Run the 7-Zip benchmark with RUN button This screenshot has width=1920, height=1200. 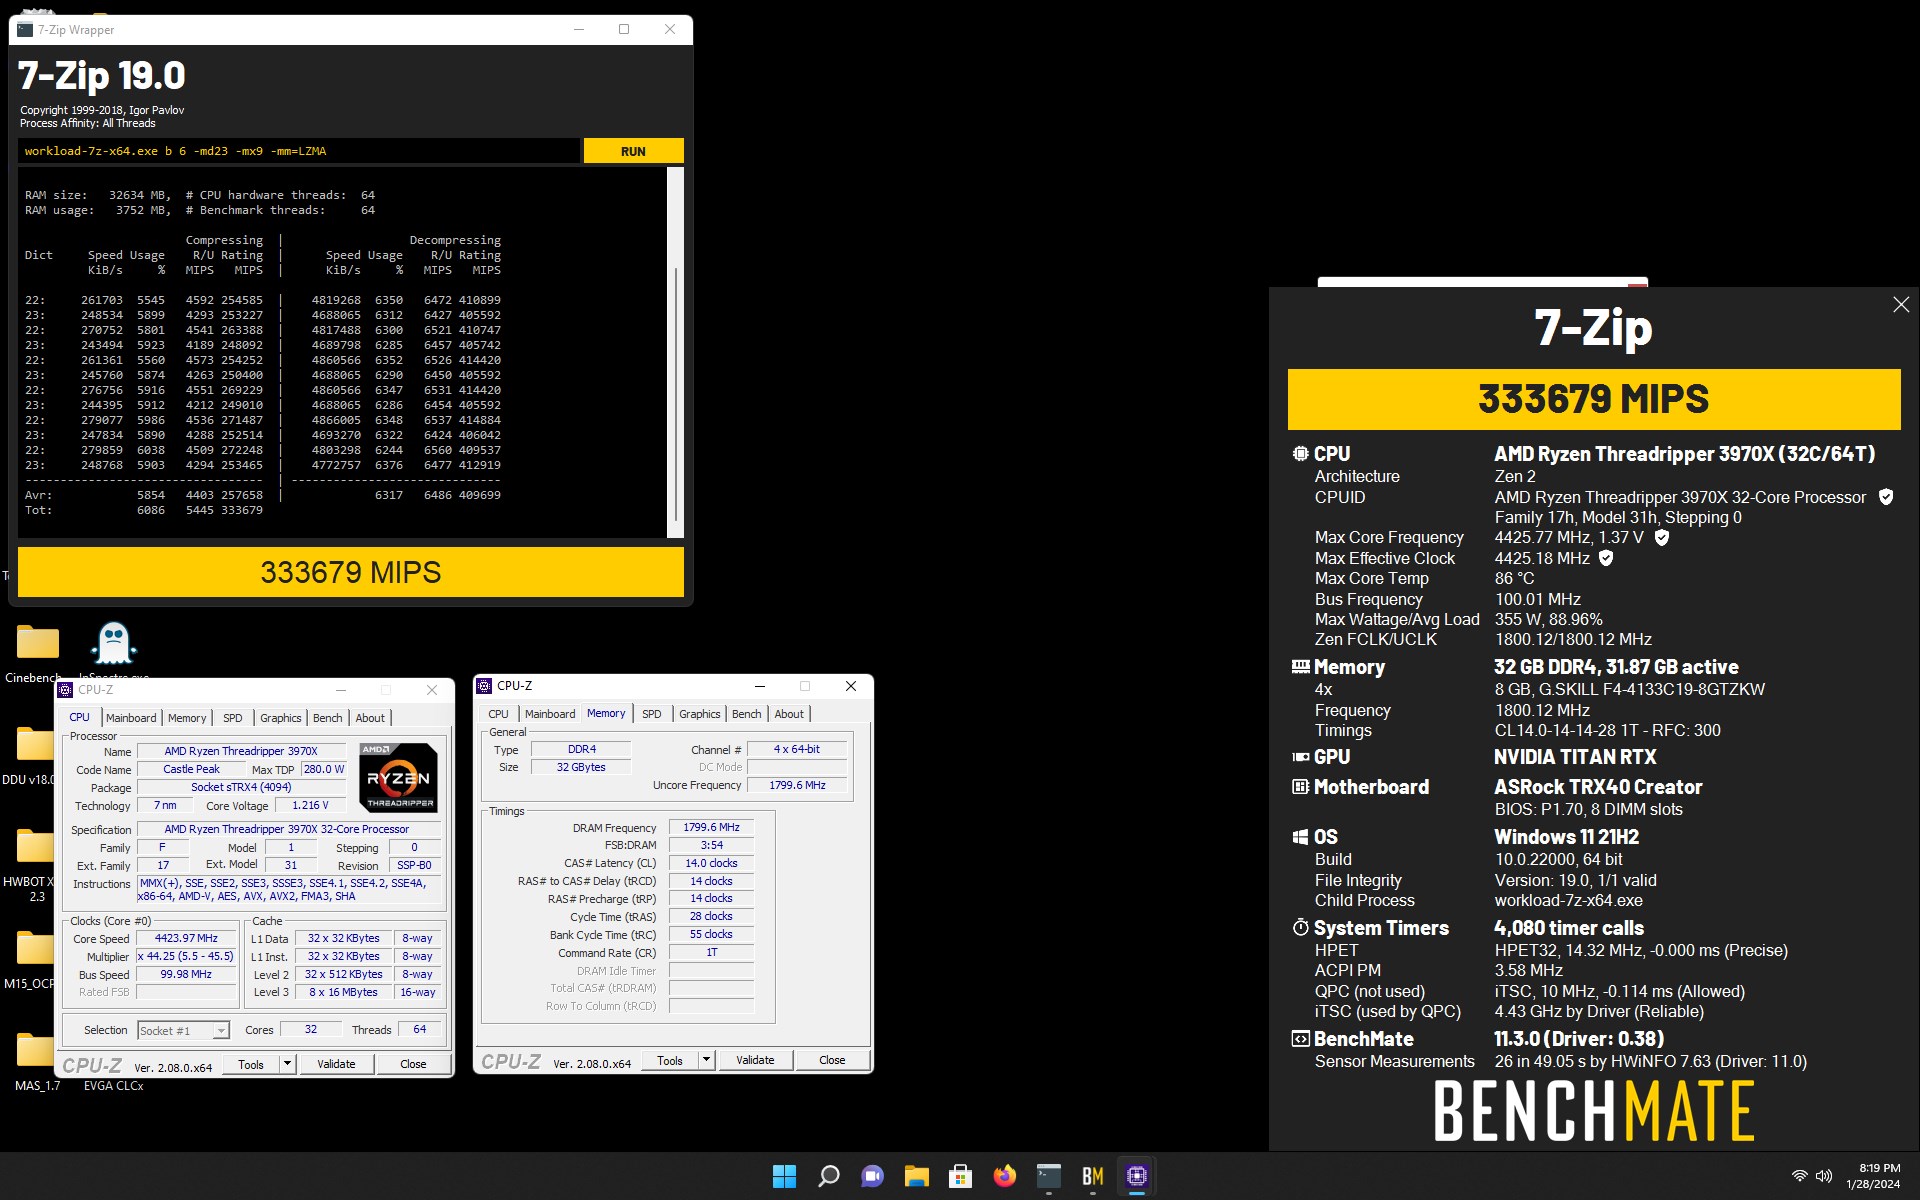(x=633, y=151)
